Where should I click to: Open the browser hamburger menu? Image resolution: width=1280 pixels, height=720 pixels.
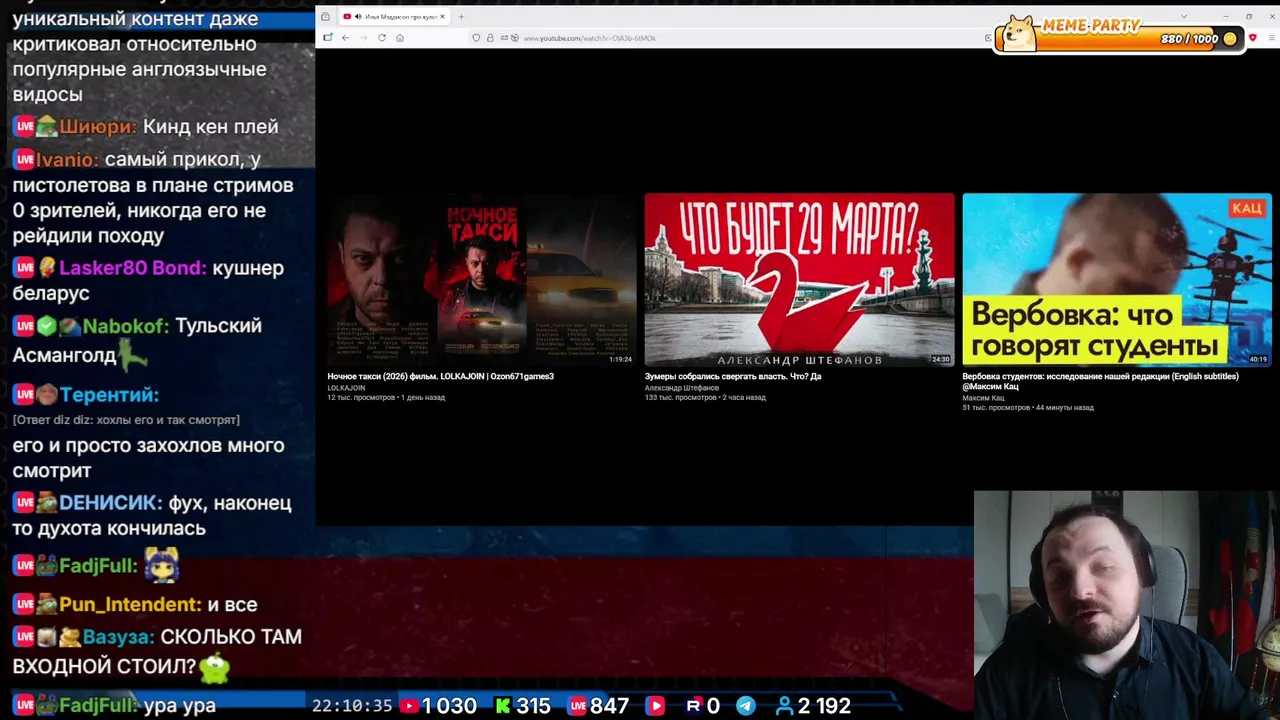1271,38
